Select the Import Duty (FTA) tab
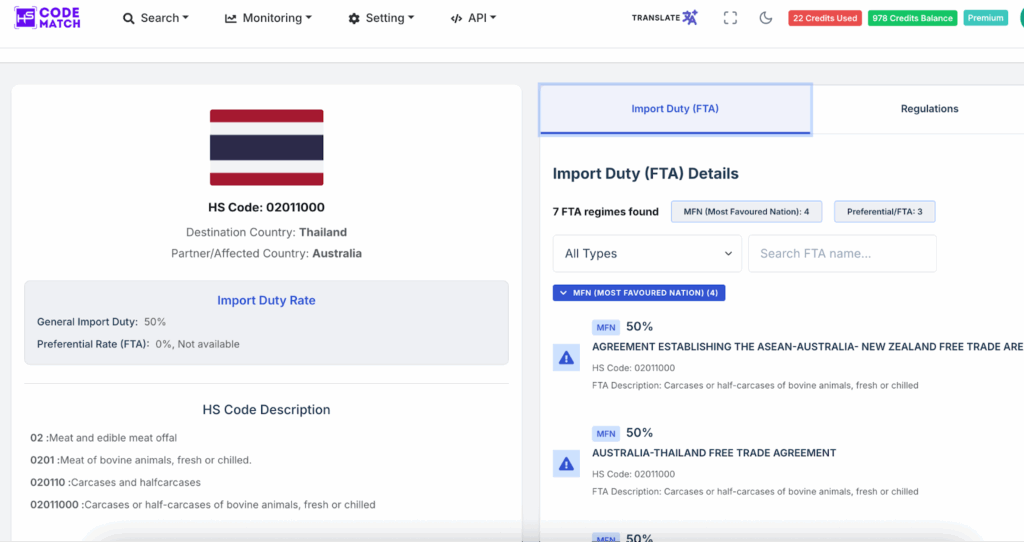The height and width of the screenshot is (542, 1024). pyautogui.click(x=675, y=109)
